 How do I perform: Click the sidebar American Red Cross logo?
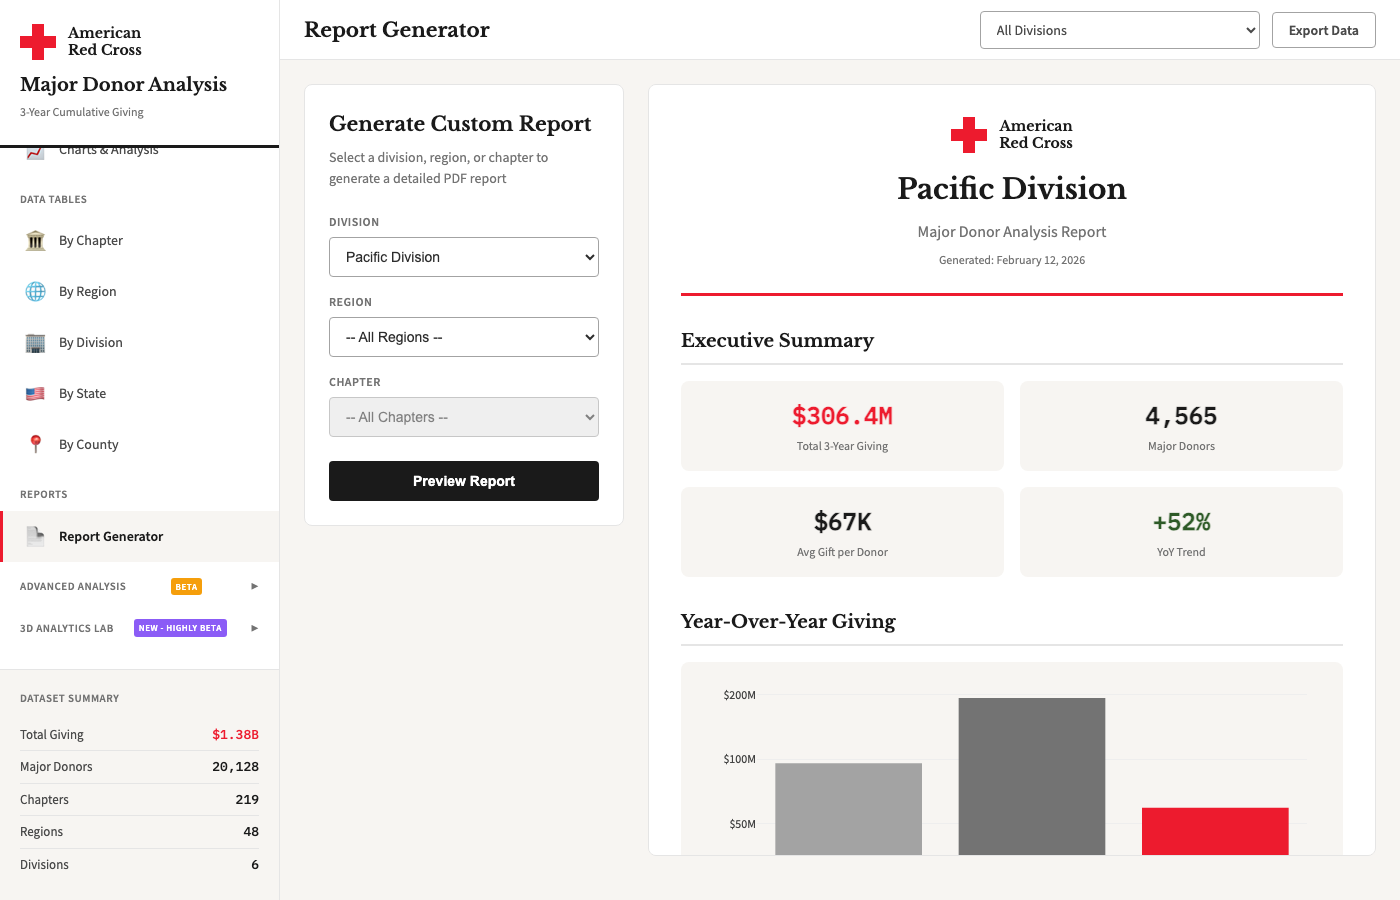coord(81,41)
